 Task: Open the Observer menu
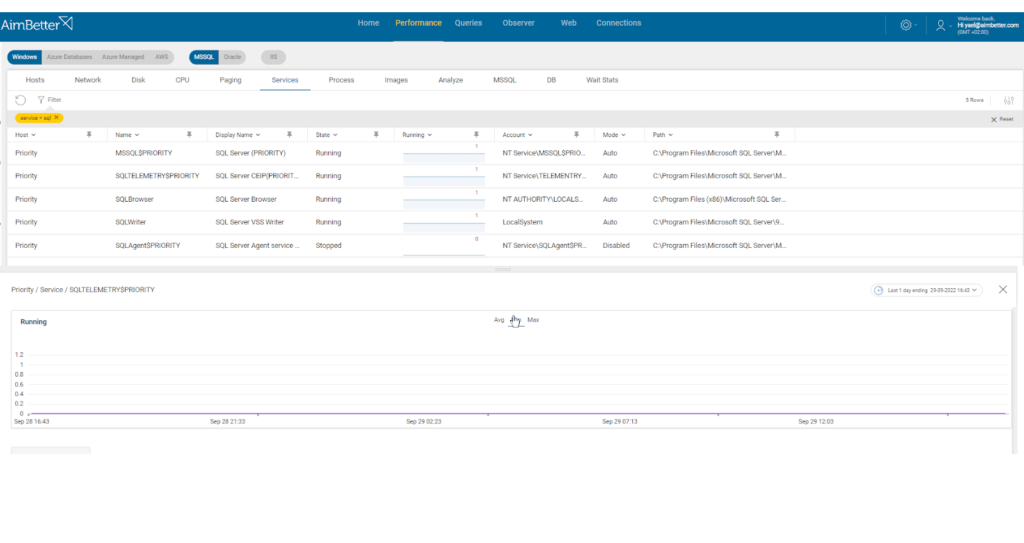point(519,23)
